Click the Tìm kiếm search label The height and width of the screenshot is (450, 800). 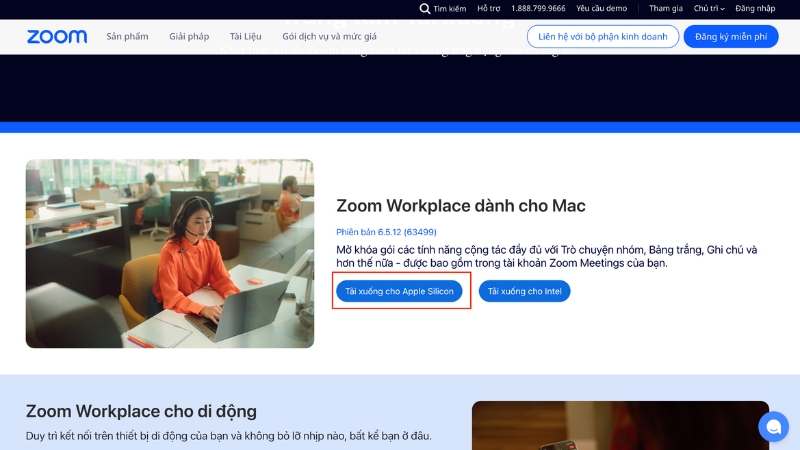click(449, 9)
